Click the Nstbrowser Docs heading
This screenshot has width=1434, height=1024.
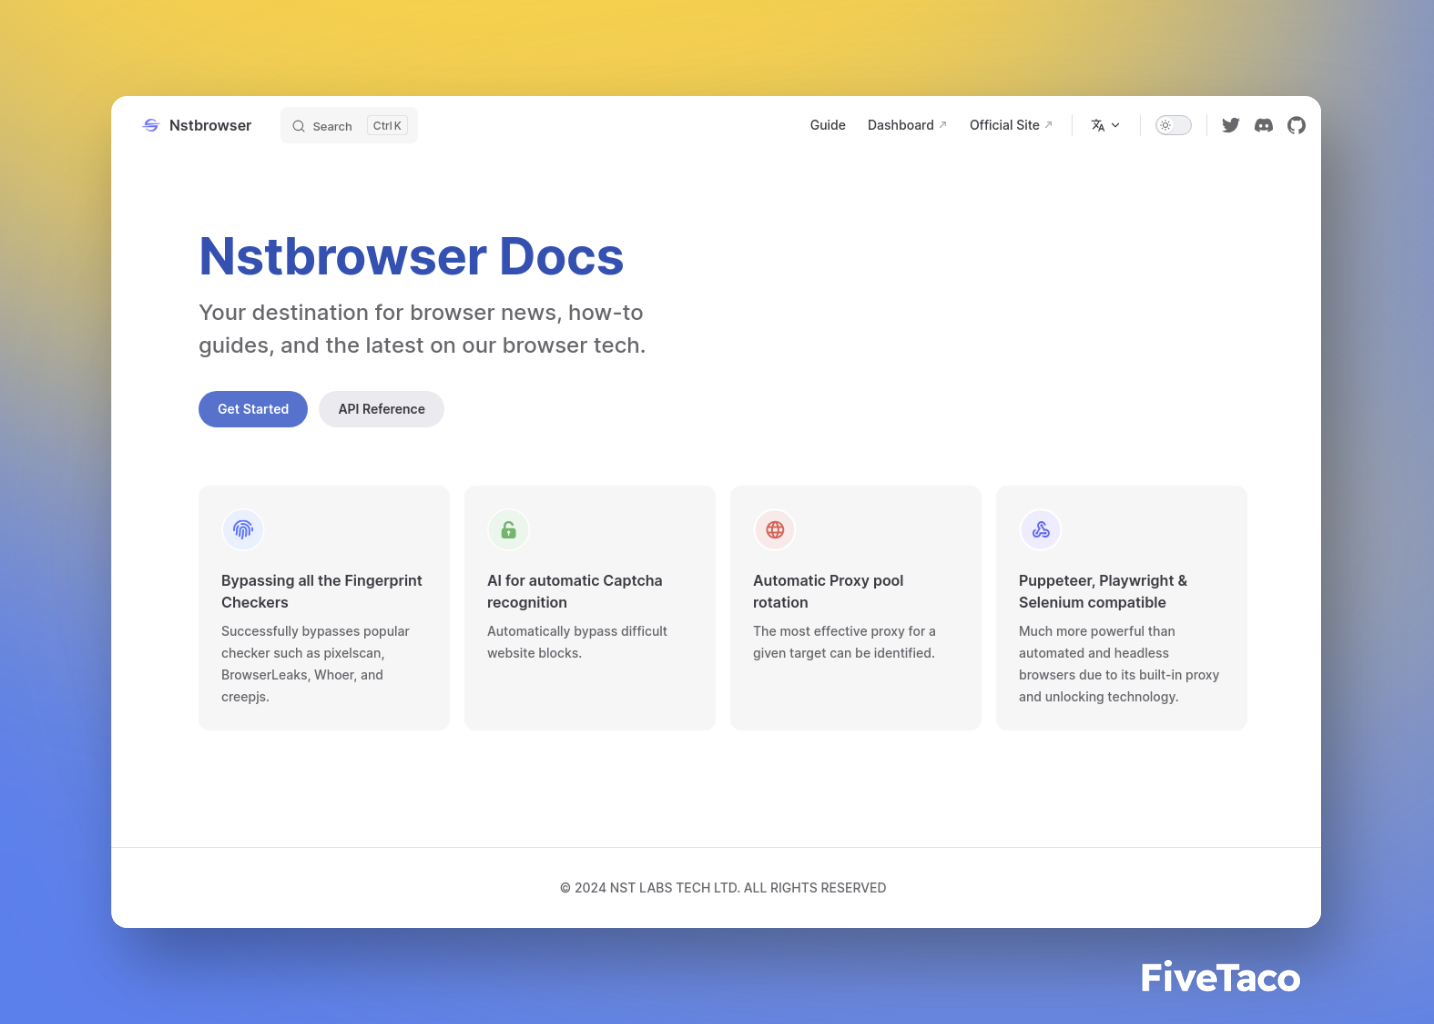(411, 257)
